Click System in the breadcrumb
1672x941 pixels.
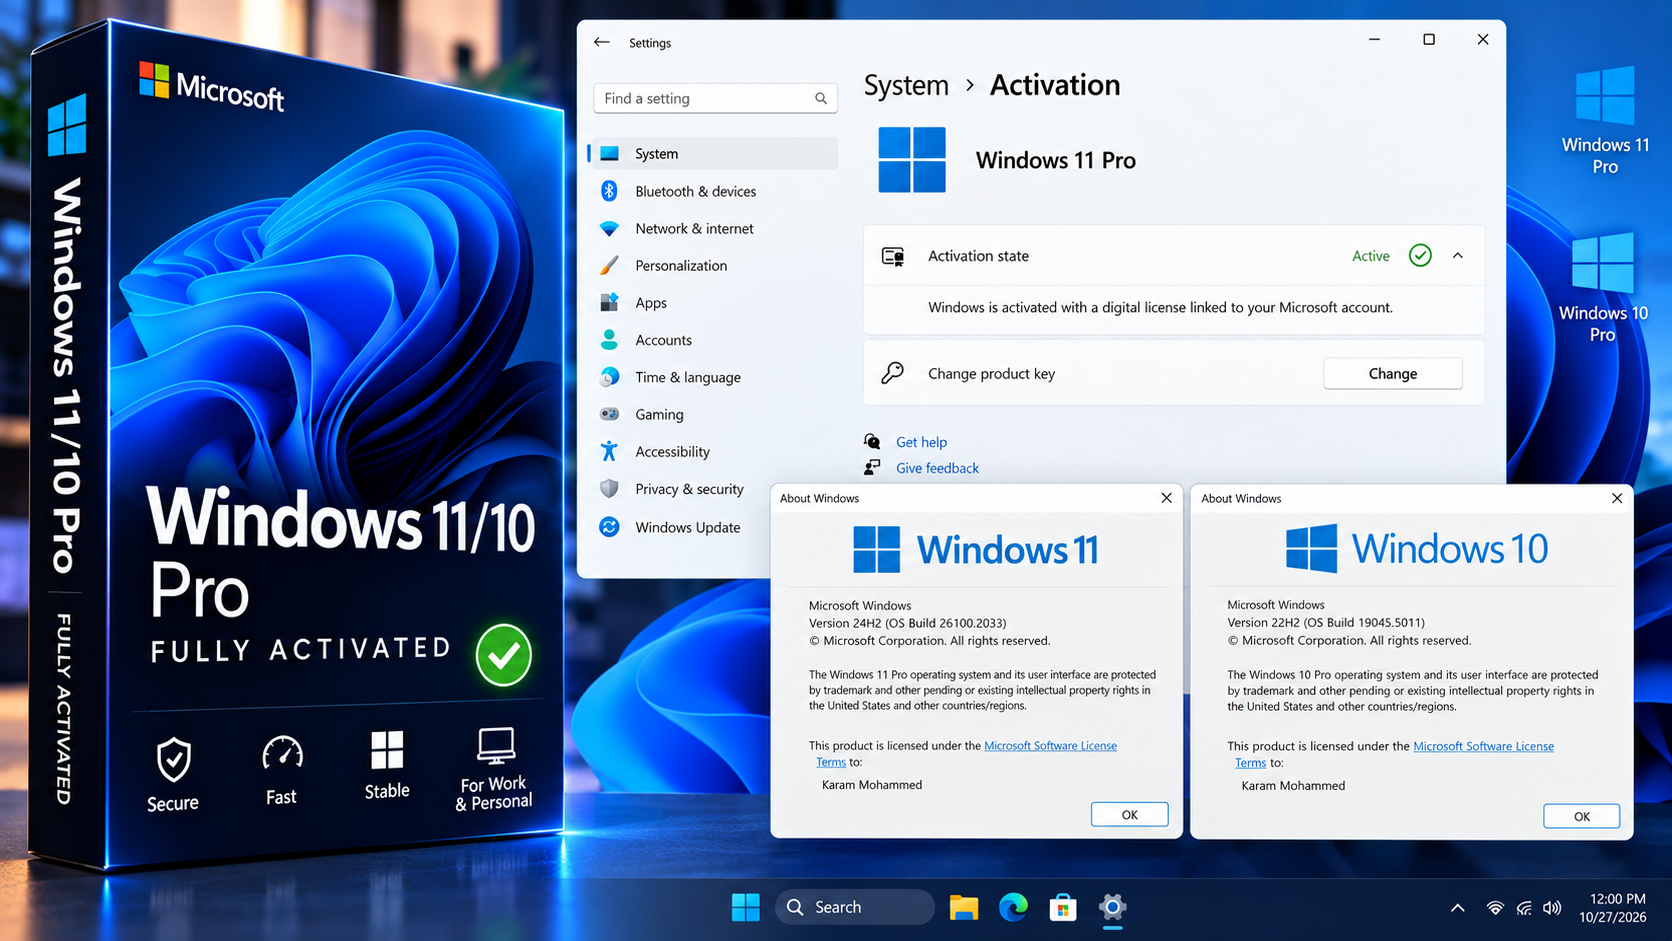click(906, 85)
